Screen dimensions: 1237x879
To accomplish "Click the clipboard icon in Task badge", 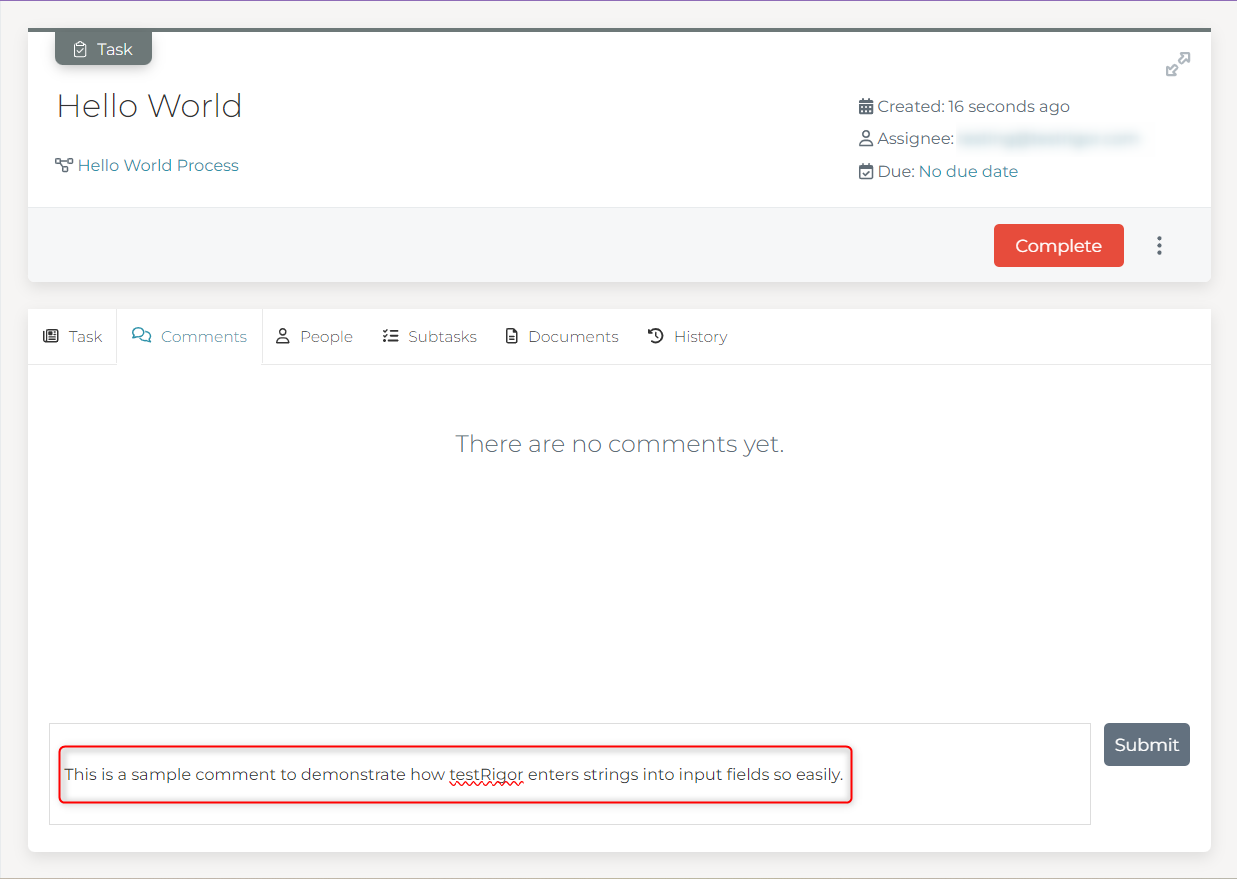I will tap(80, 49).
